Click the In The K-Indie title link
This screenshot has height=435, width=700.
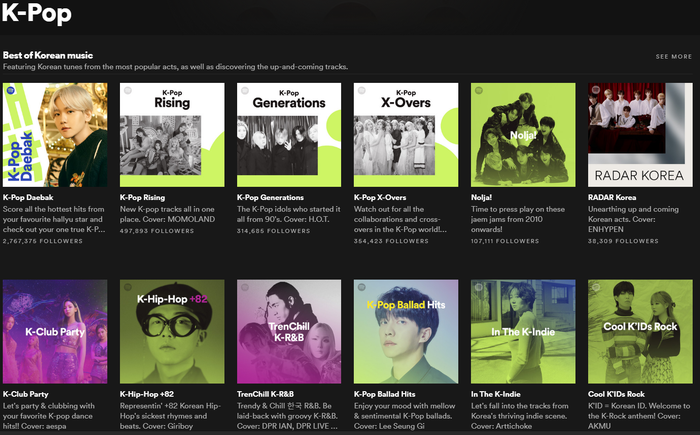point(496,394)
